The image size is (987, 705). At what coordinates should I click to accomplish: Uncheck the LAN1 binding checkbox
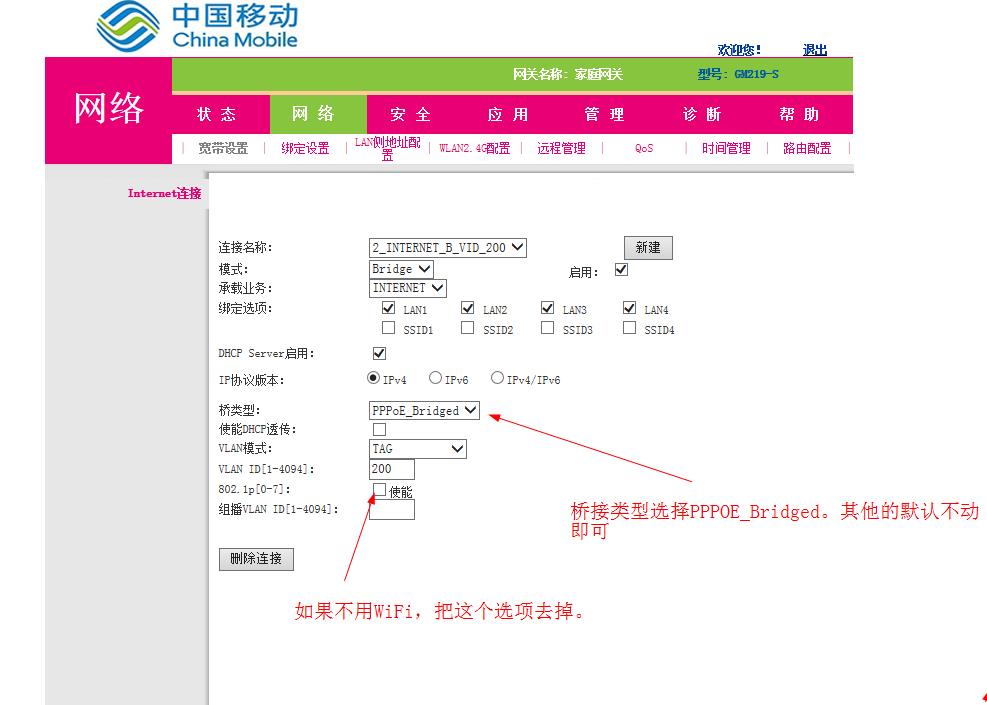(389, 308)
